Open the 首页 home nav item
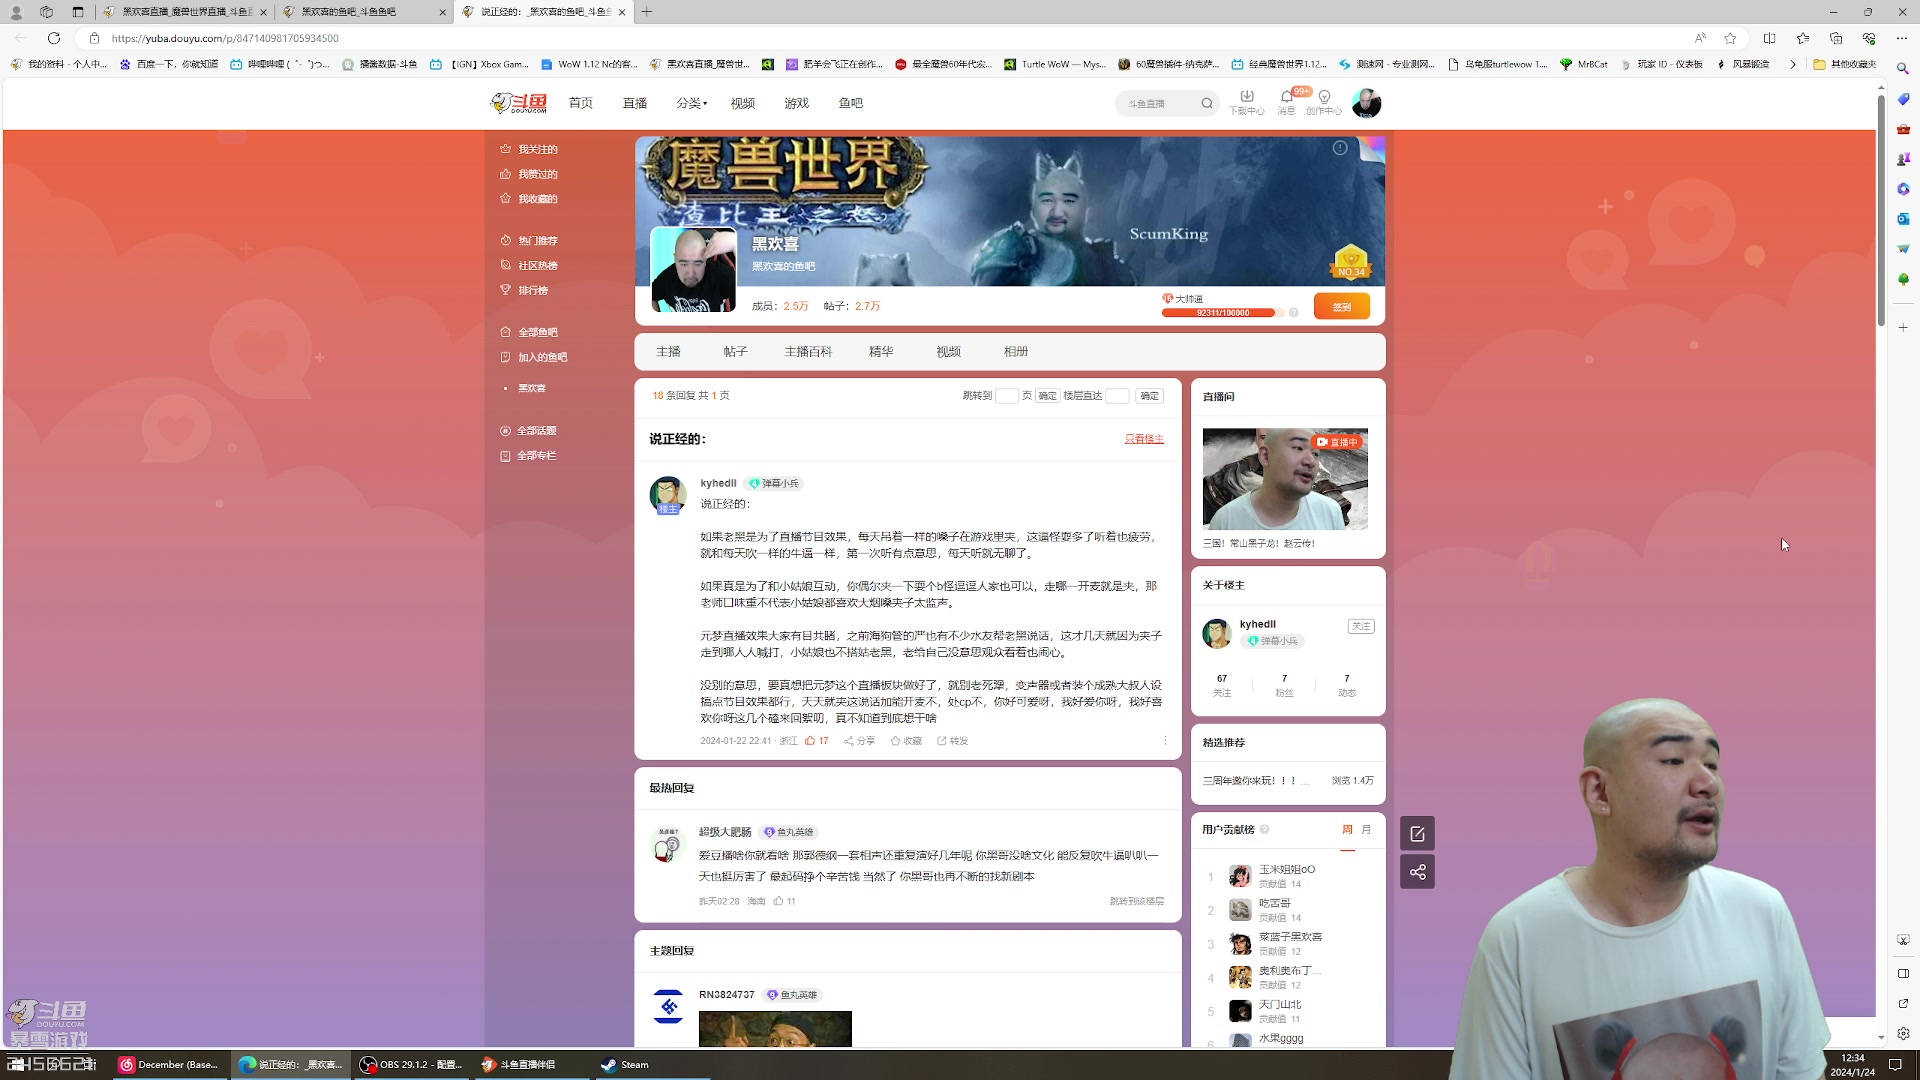Viewport: 1920px width, 1080px height. click(581, 103)
